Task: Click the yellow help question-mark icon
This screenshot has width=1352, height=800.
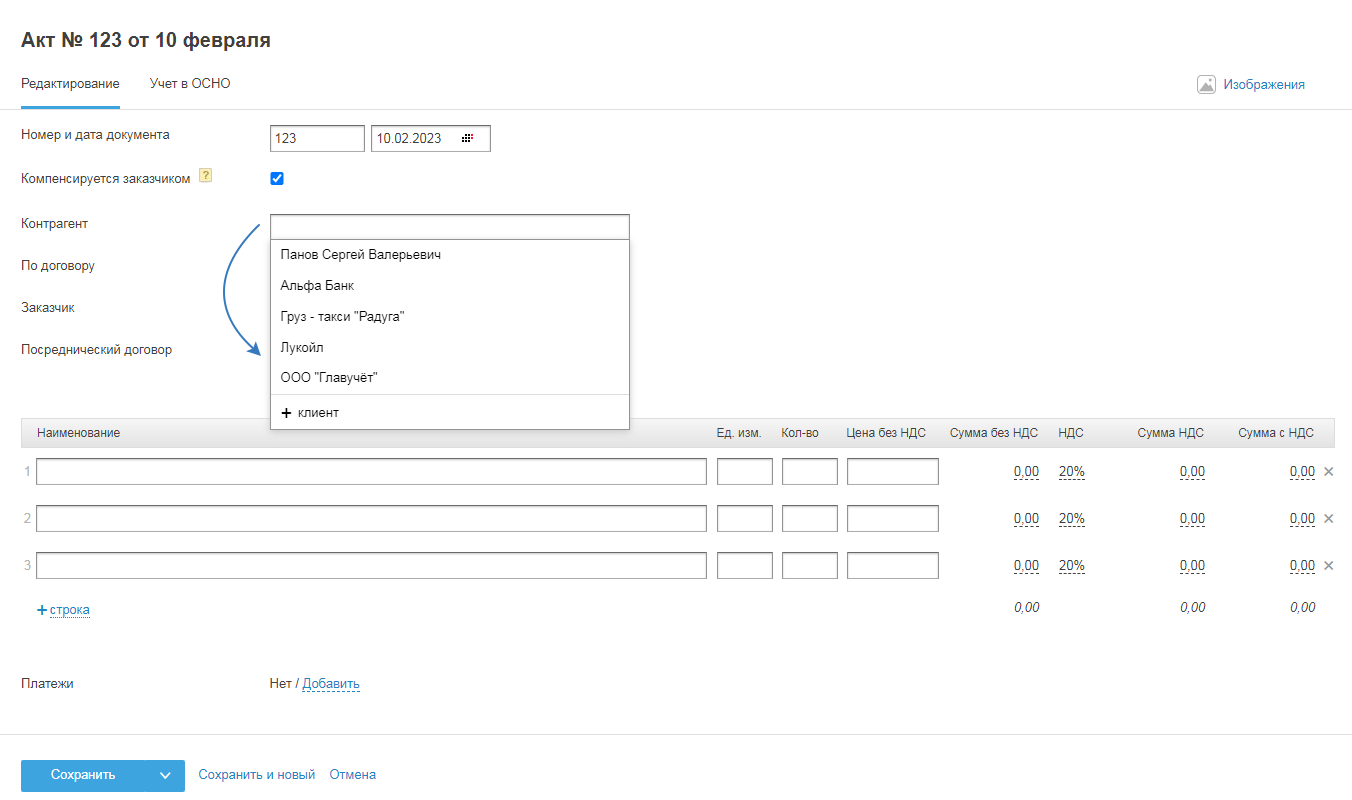Action: click(205, 176)
